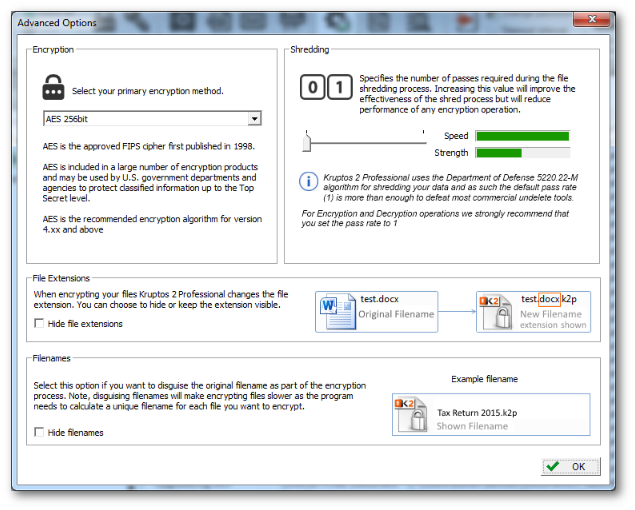Click the shredding passes slider thumb

pyautogui.click(x=307, y=143)
